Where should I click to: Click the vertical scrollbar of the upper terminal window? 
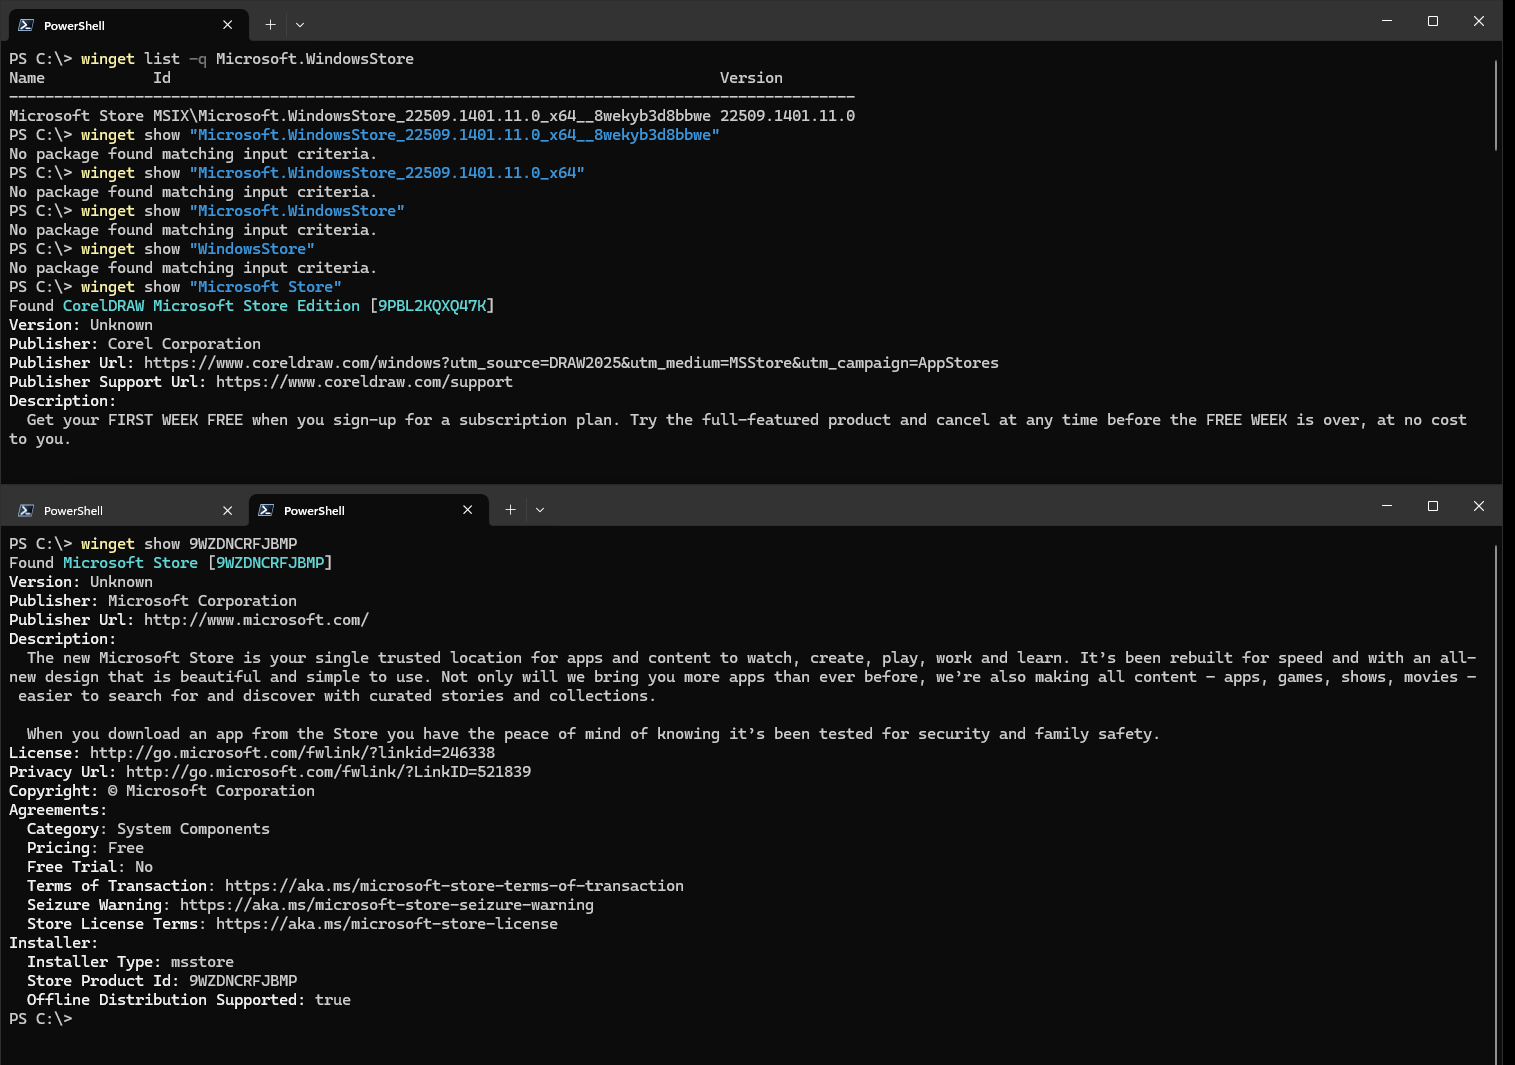coord(1496,105)
